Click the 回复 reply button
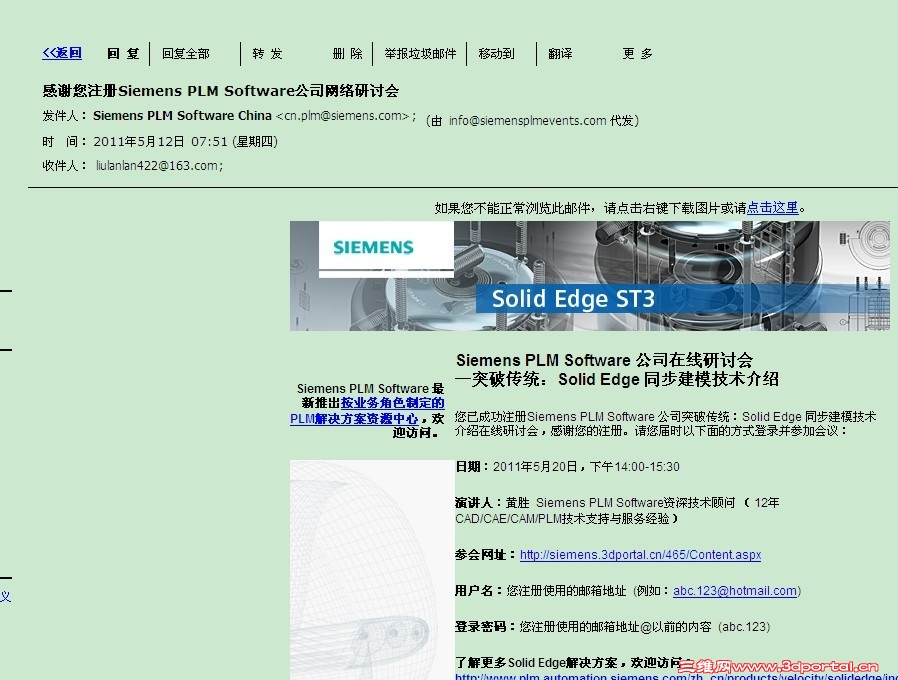 [123, 54]
